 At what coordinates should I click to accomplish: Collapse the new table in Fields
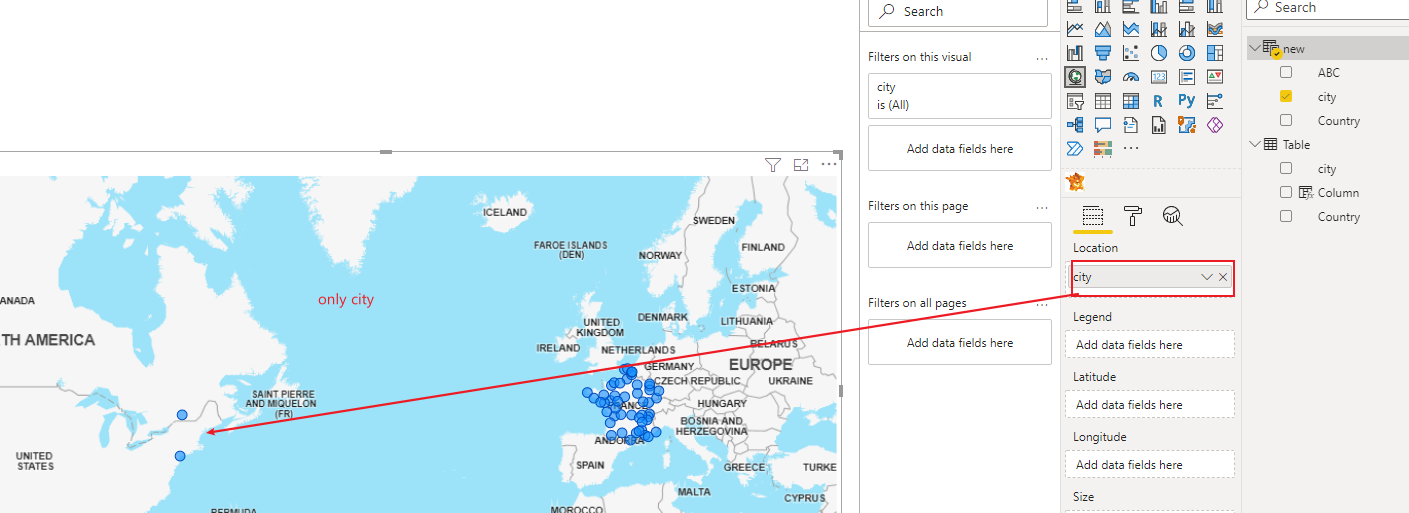click(1255, 48)
